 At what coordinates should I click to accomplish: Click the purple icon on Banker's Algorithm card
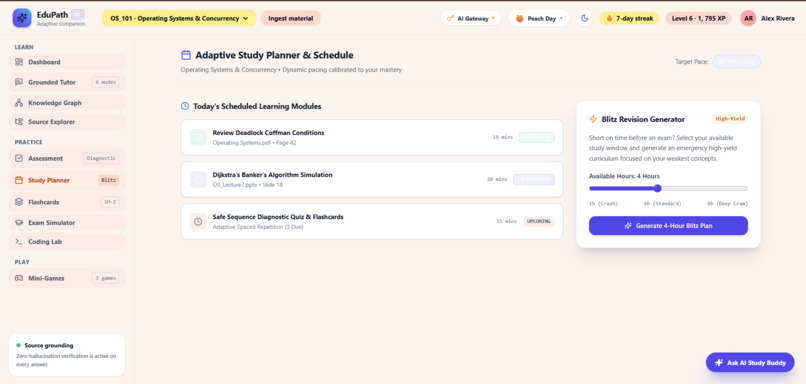(198, 179)
